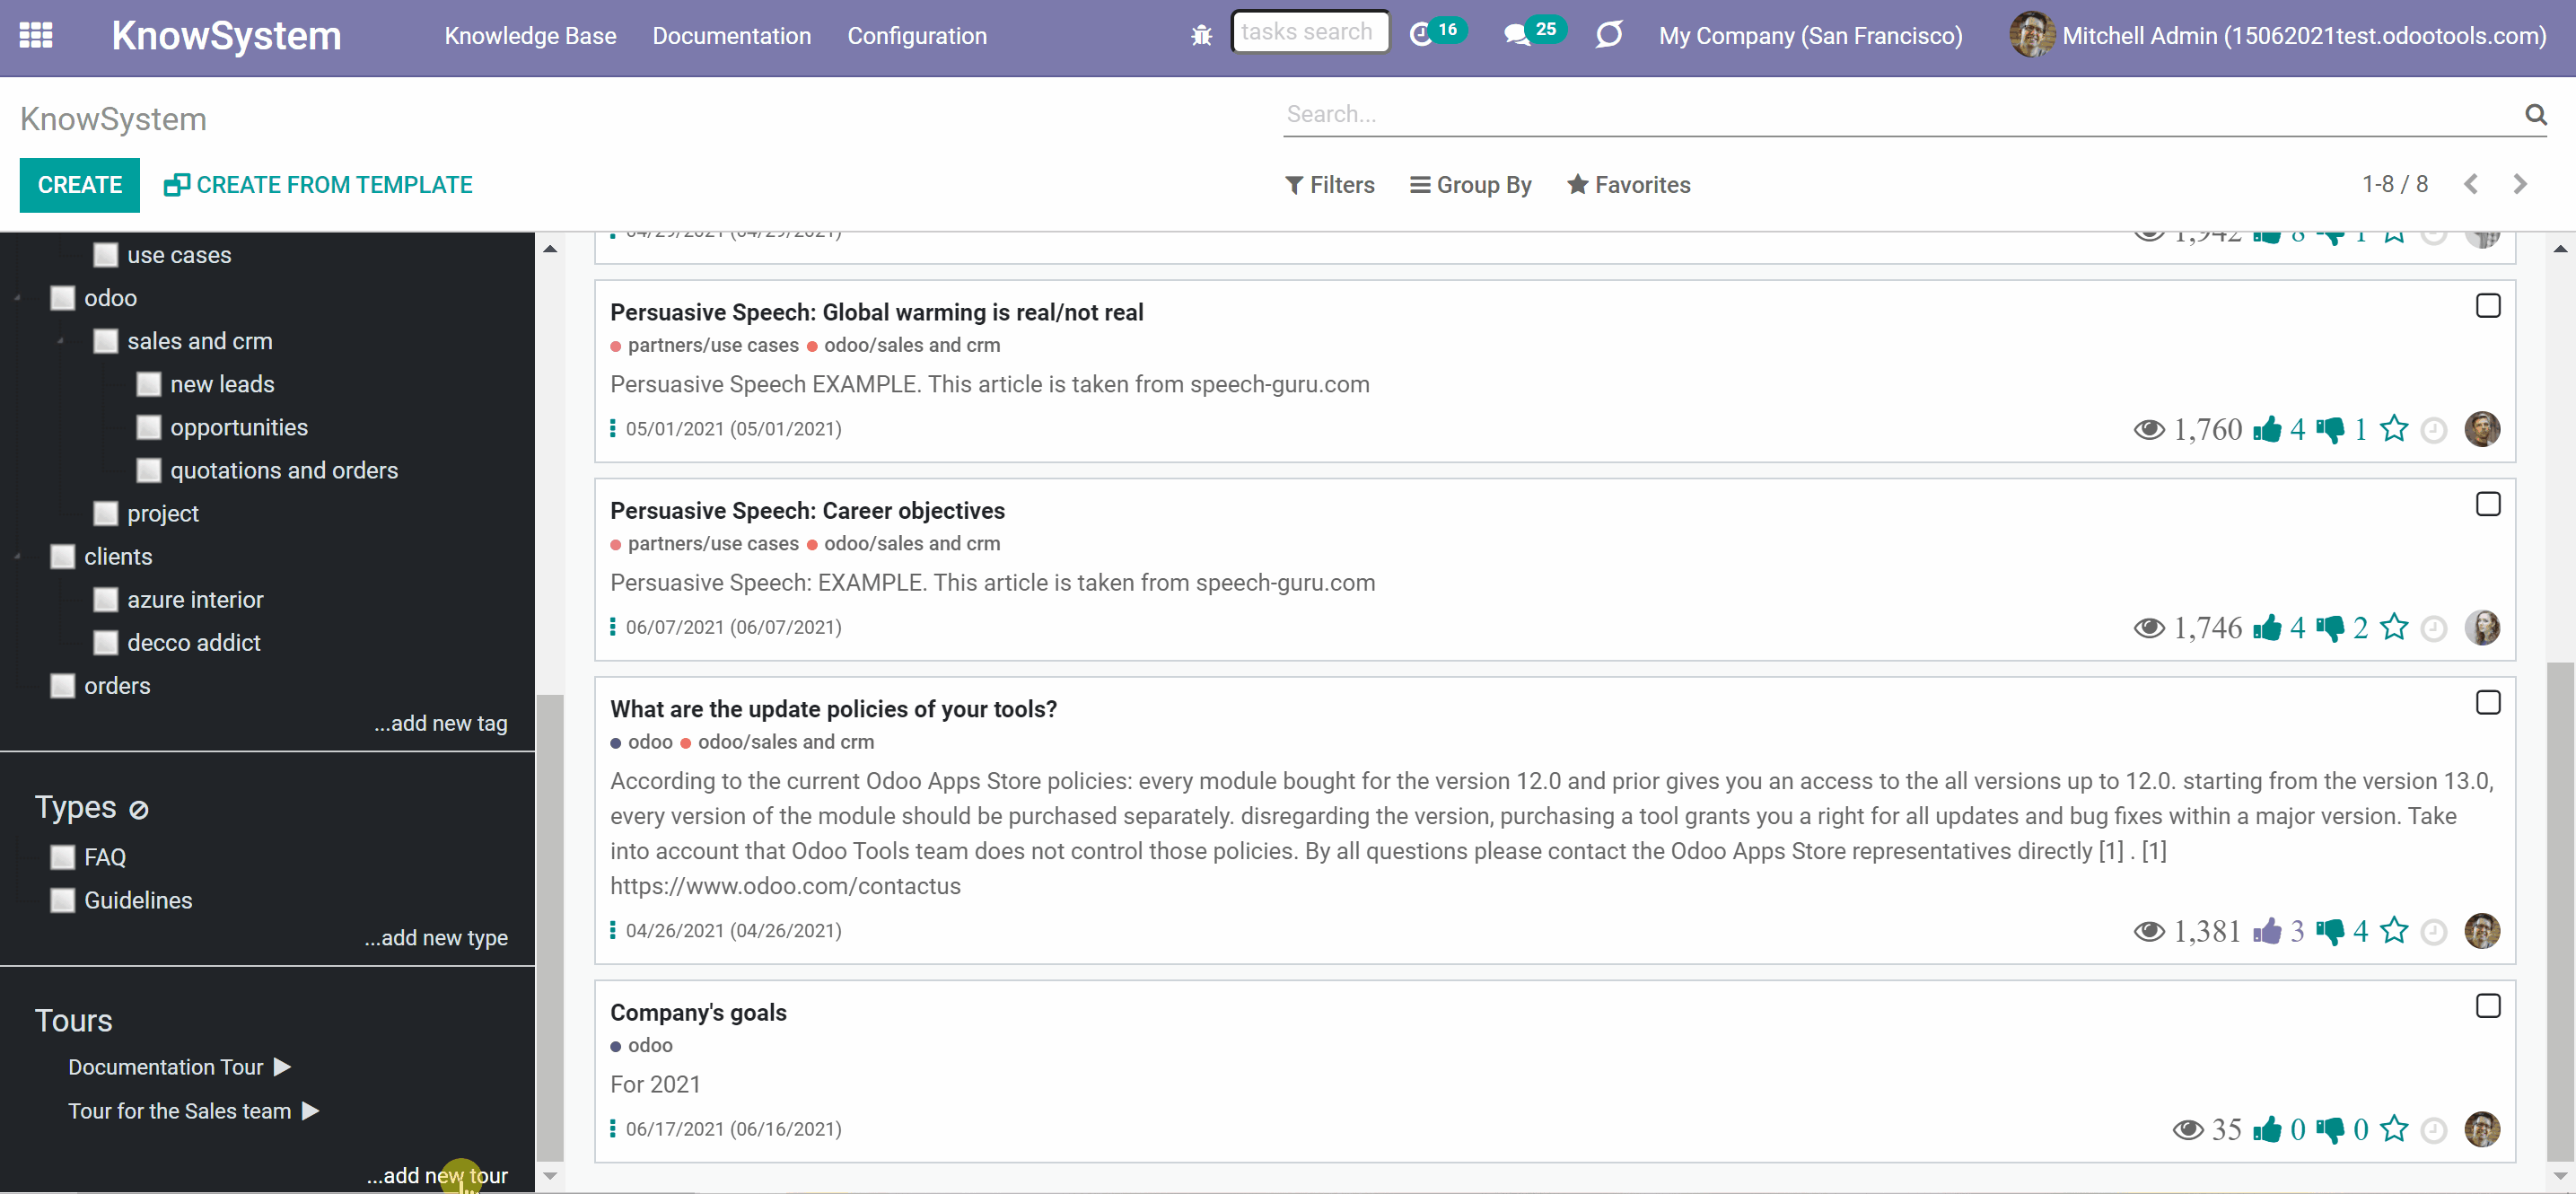Viewport: 2576px width, 1194px height.
Task: Open the Filters dropdown
Action: 1329,184
